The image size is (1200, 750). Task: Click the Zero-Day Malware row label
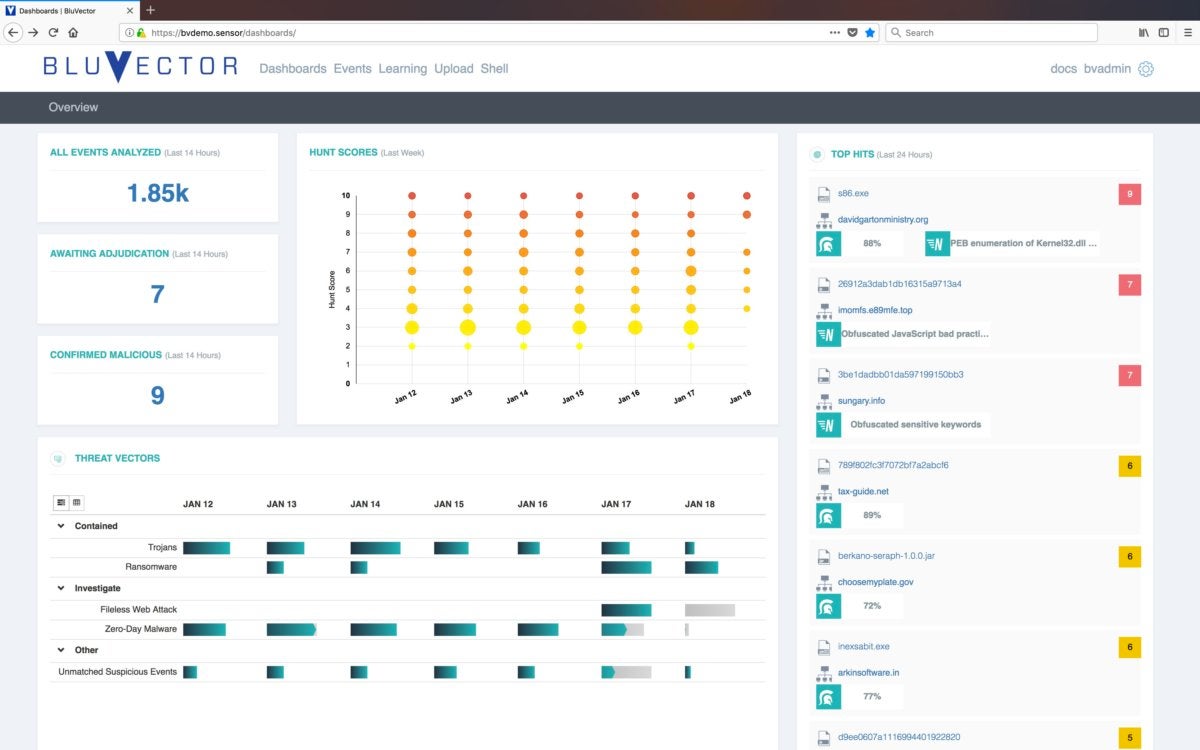coord(141,629)
